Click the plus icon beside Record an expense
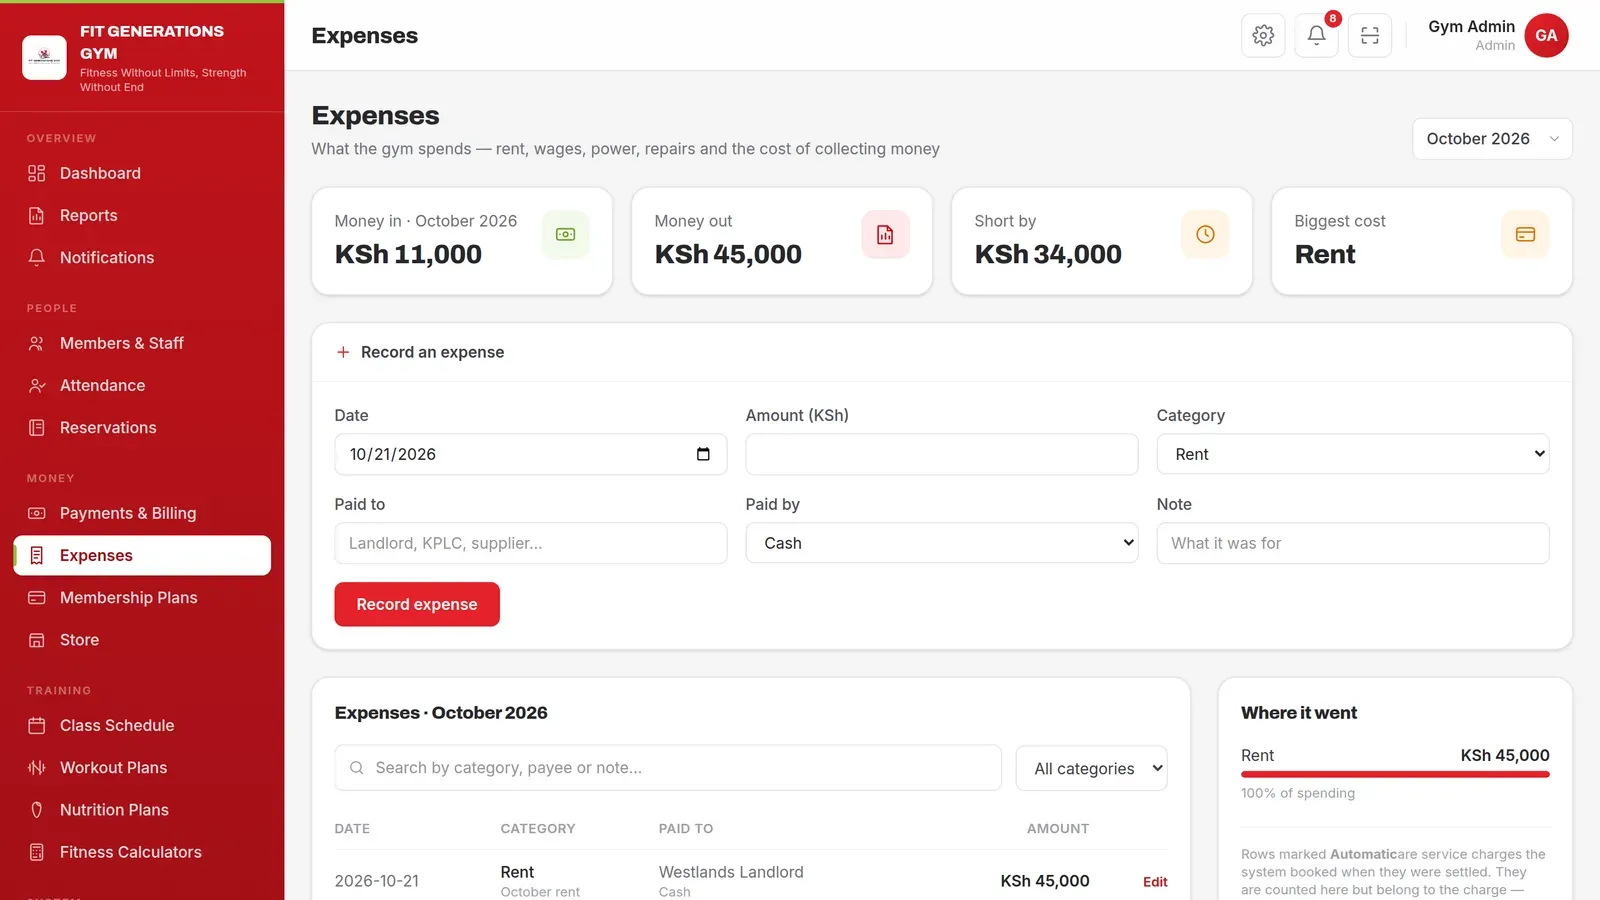1600x900 pixels. click(x=343, y=352)
